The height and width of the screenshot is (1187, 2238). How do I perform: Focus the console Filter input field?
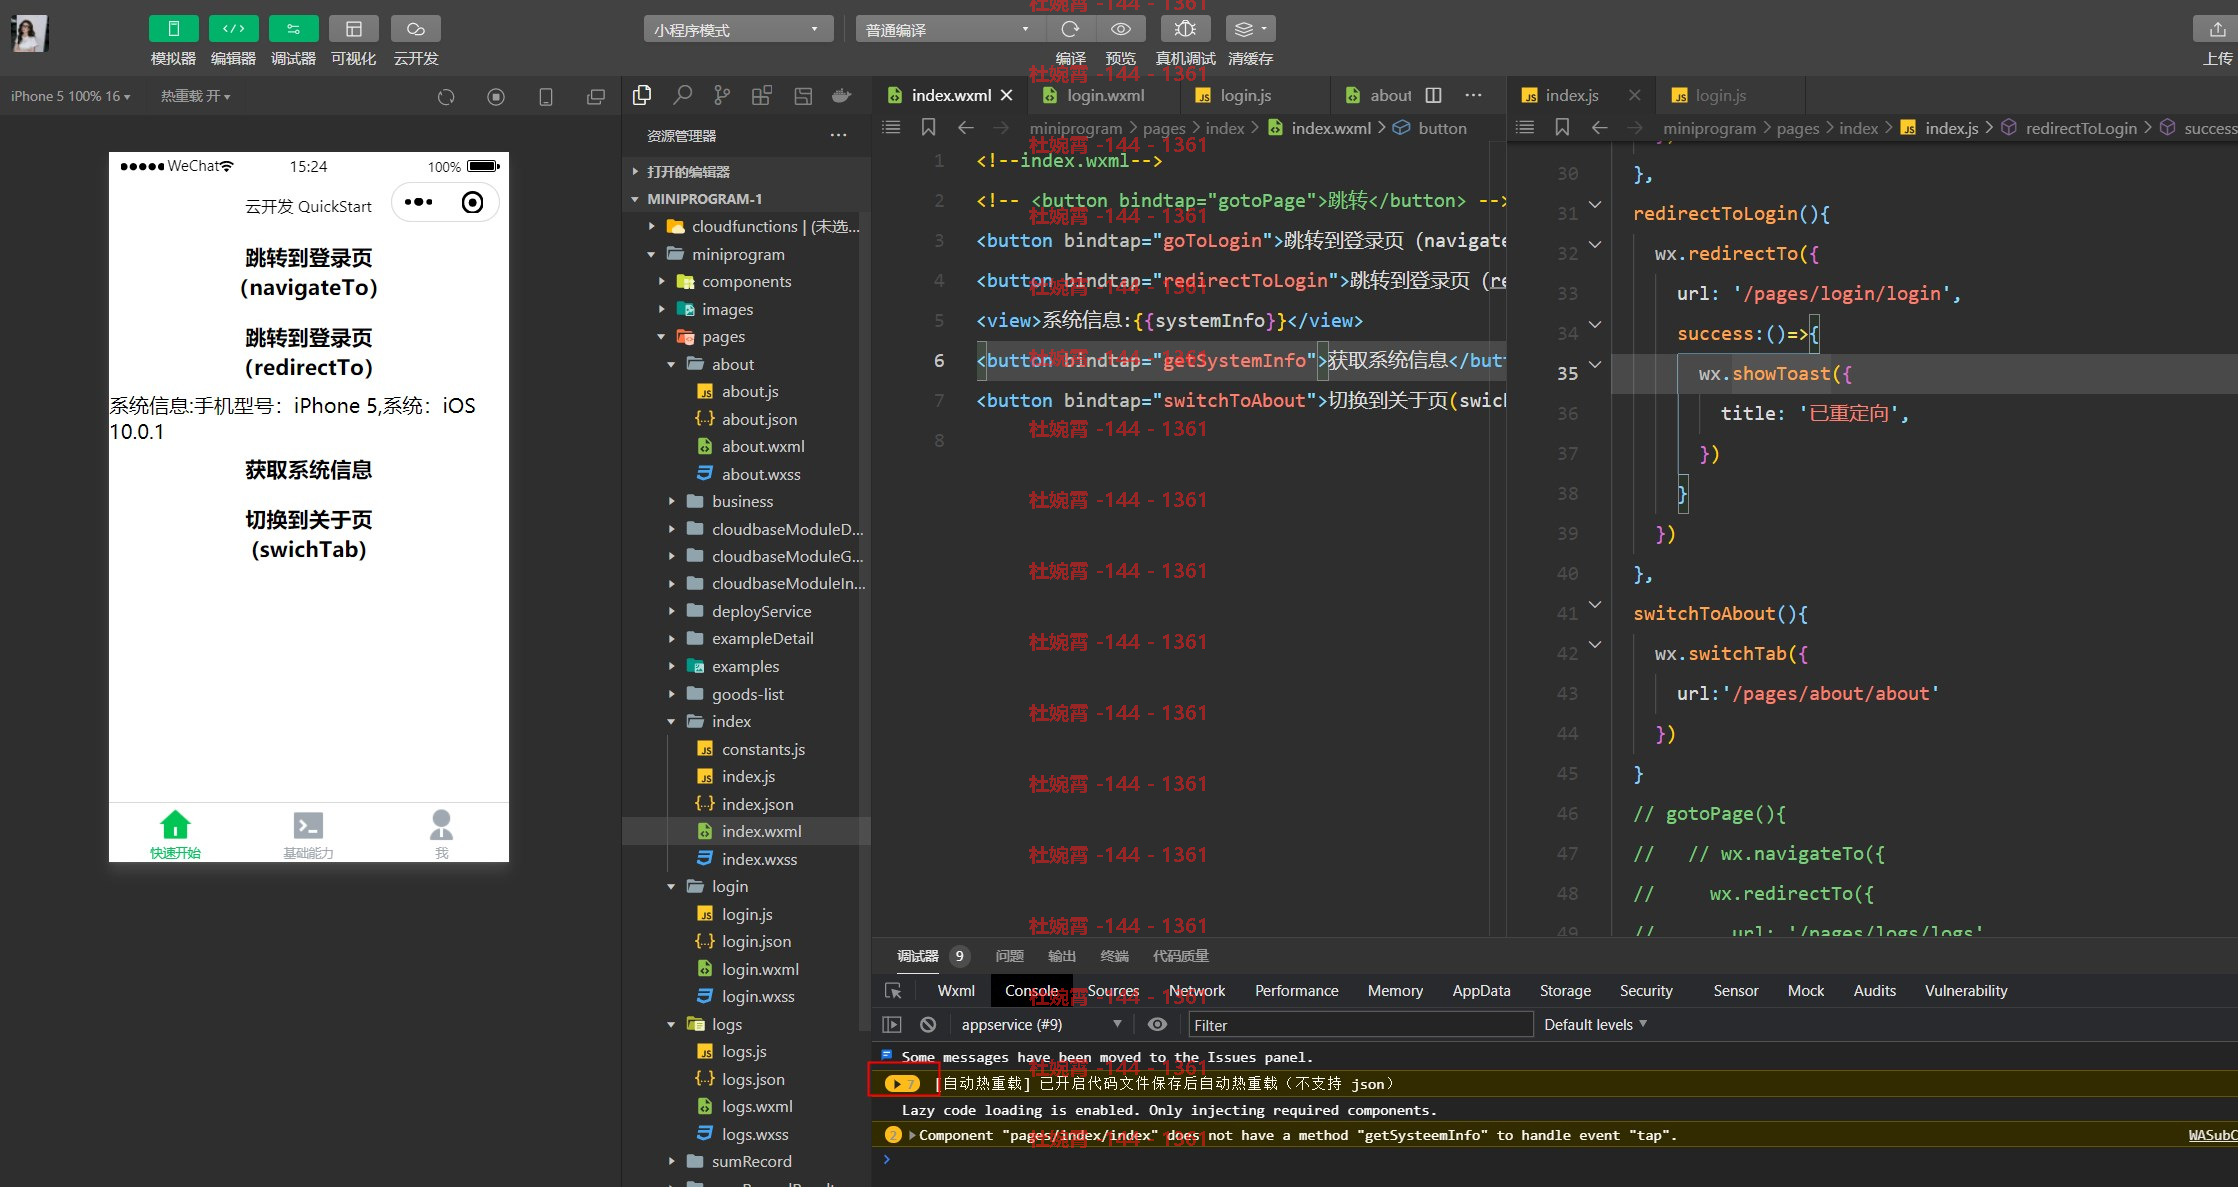(x=1360, y=1025)
